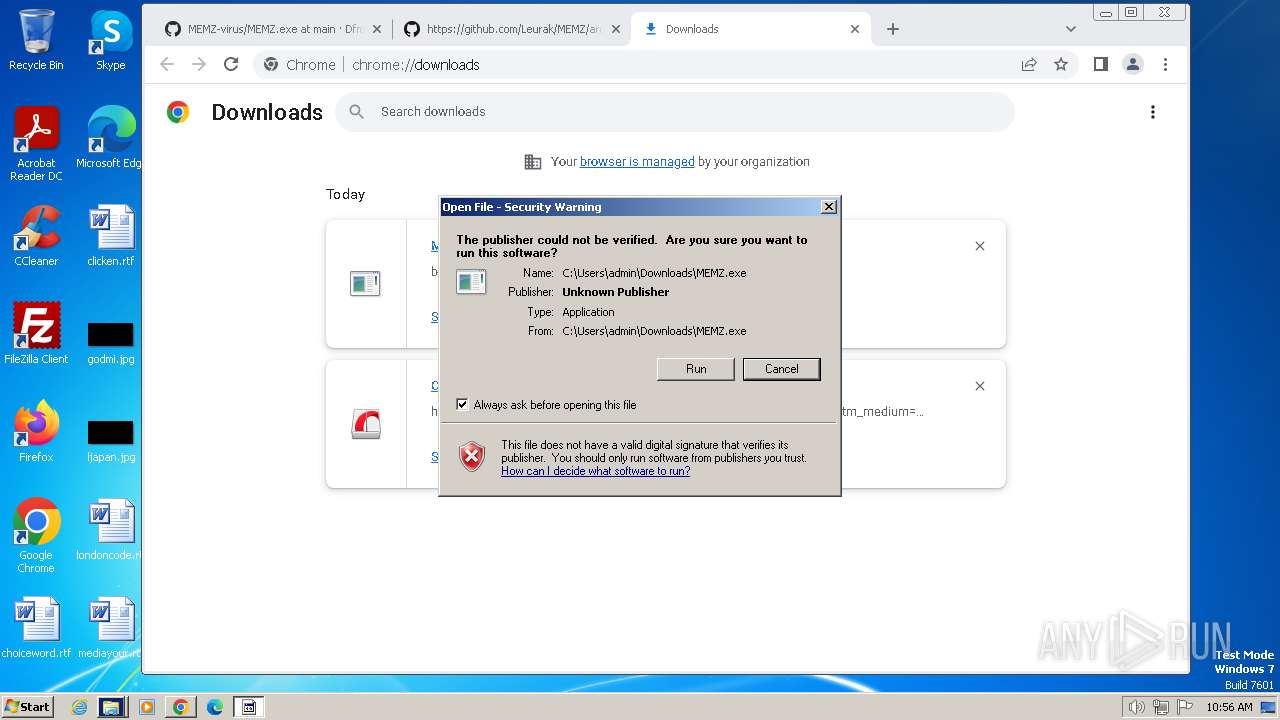
Task: Click the second download's file icon
Action: coord(366,424)
